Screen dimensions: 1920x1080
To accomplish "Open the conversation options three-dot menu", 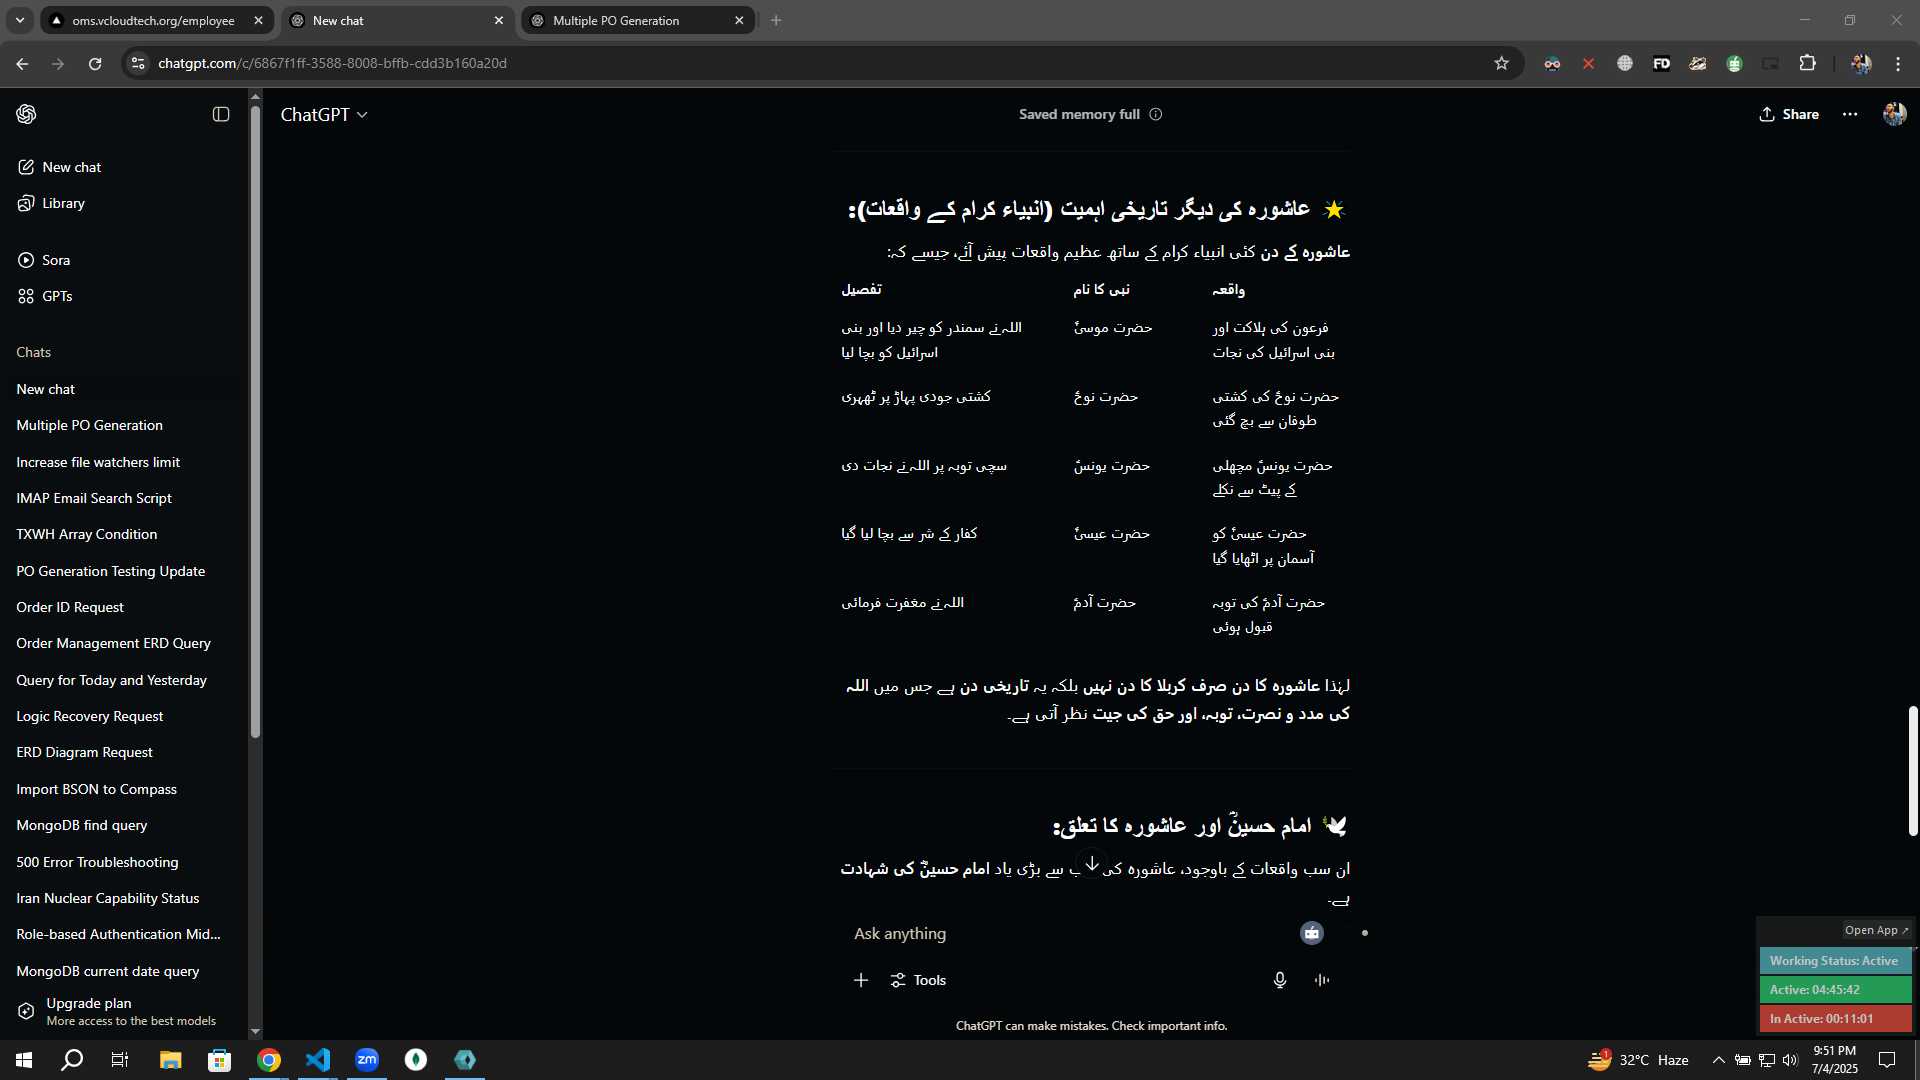I will pyautogui.click(x=1850, y=114).
